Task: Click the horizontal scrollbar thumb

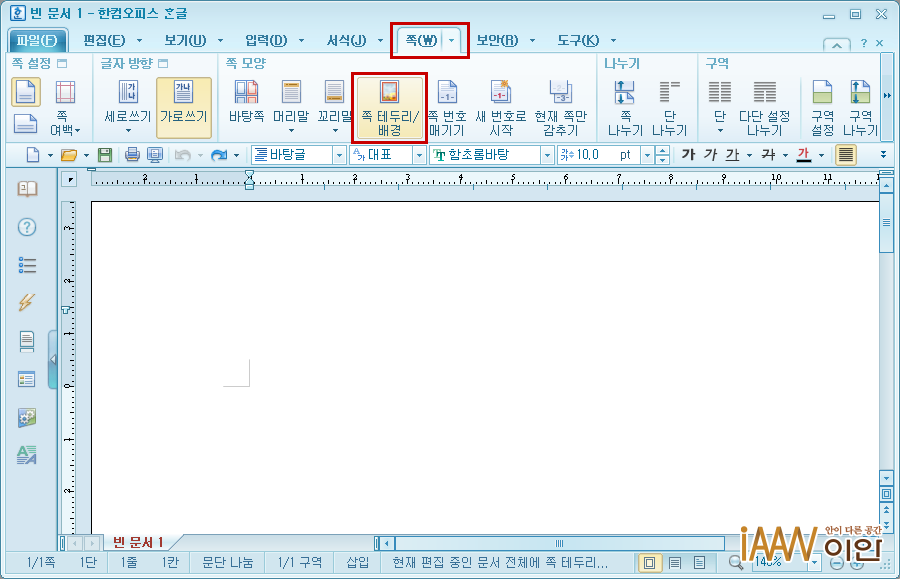Action: pyautogui.click(x=560, y=543)
